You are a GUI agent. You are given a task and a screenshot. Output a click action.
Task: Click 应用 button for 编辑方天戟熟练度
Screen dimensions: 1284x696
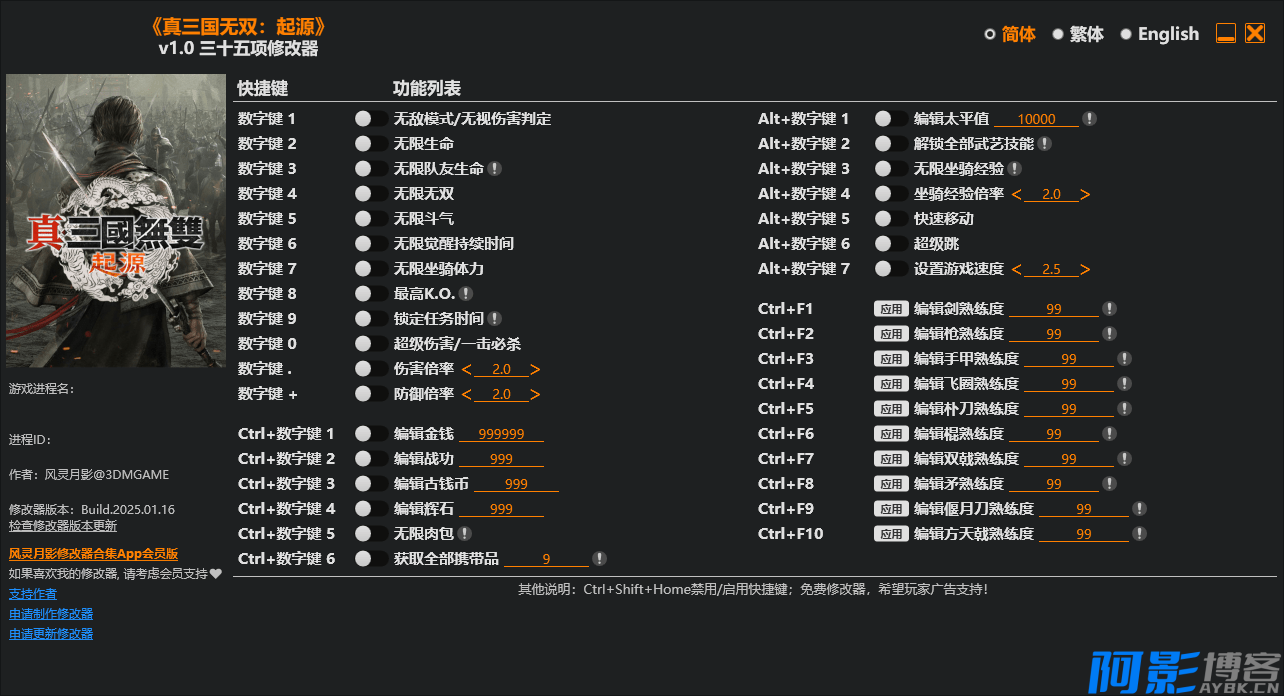pos(891,534)
